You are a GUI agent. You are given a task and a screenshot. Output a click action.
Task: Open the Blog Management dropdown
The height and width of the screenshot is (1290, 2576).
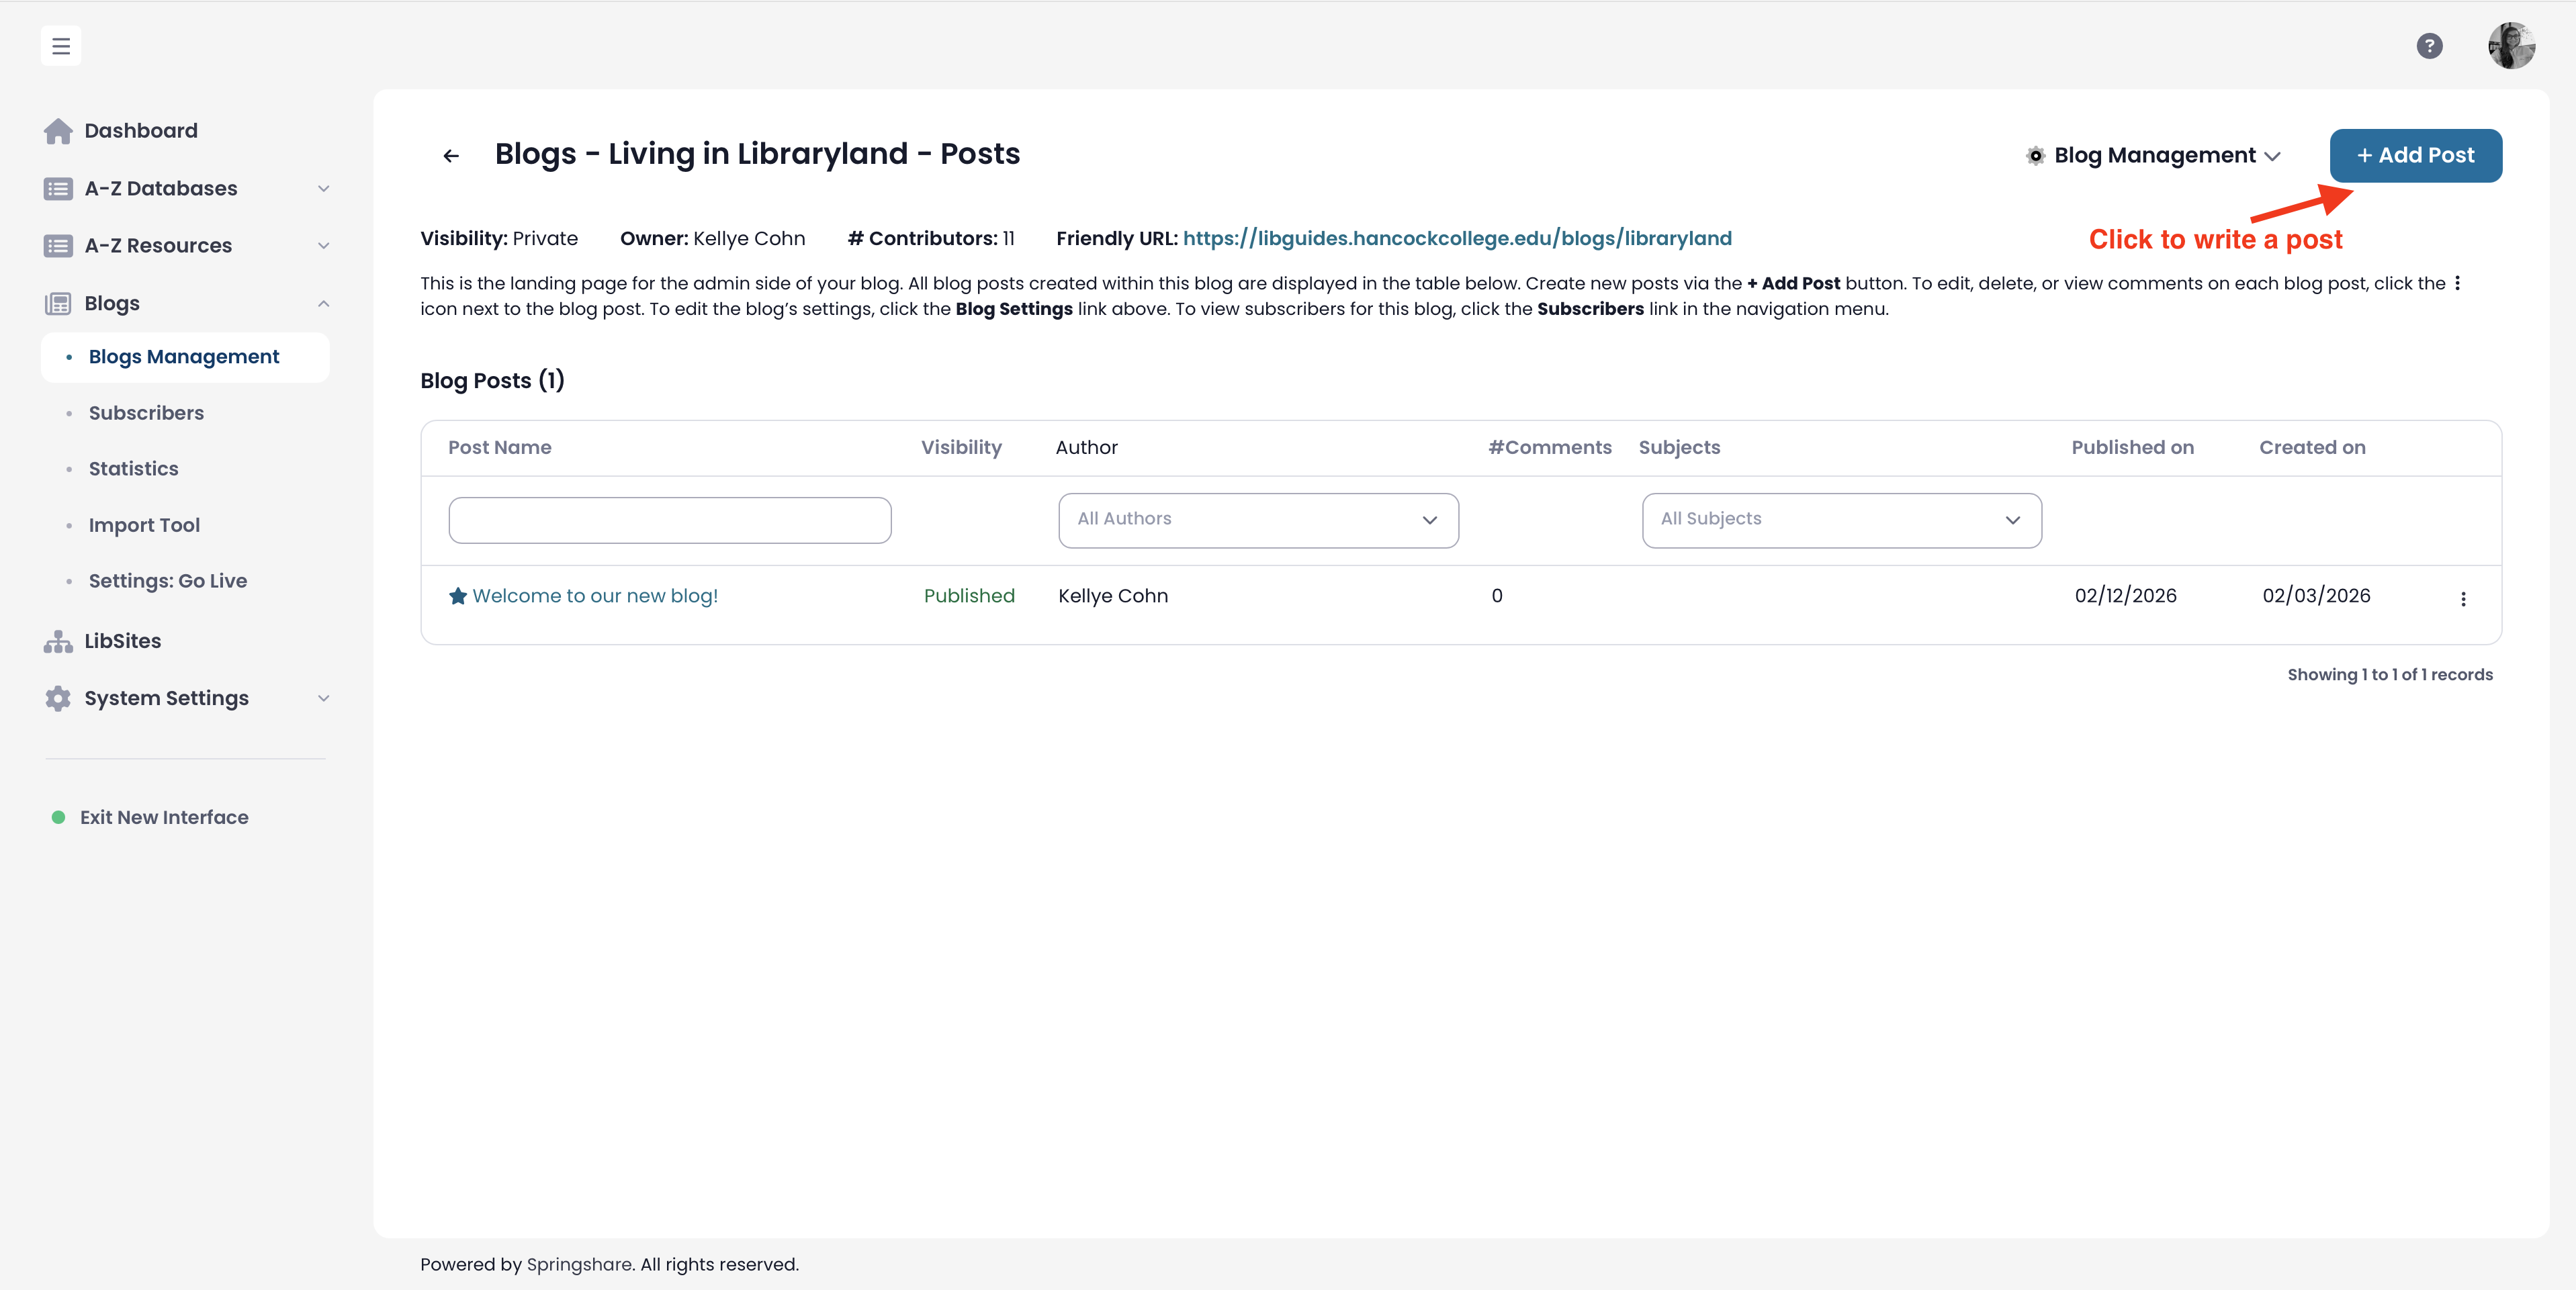click(2154, 156)
